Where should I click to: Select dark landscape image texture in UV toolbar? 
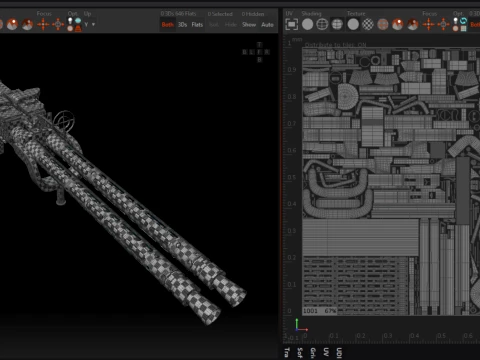point(412,24)
